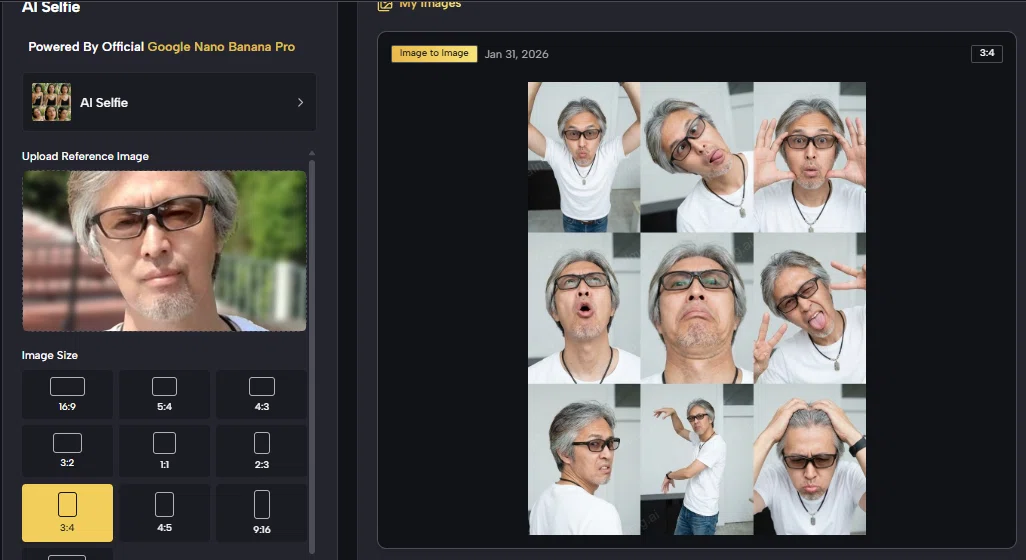Open the My Images tab

(x=430, y=5)
